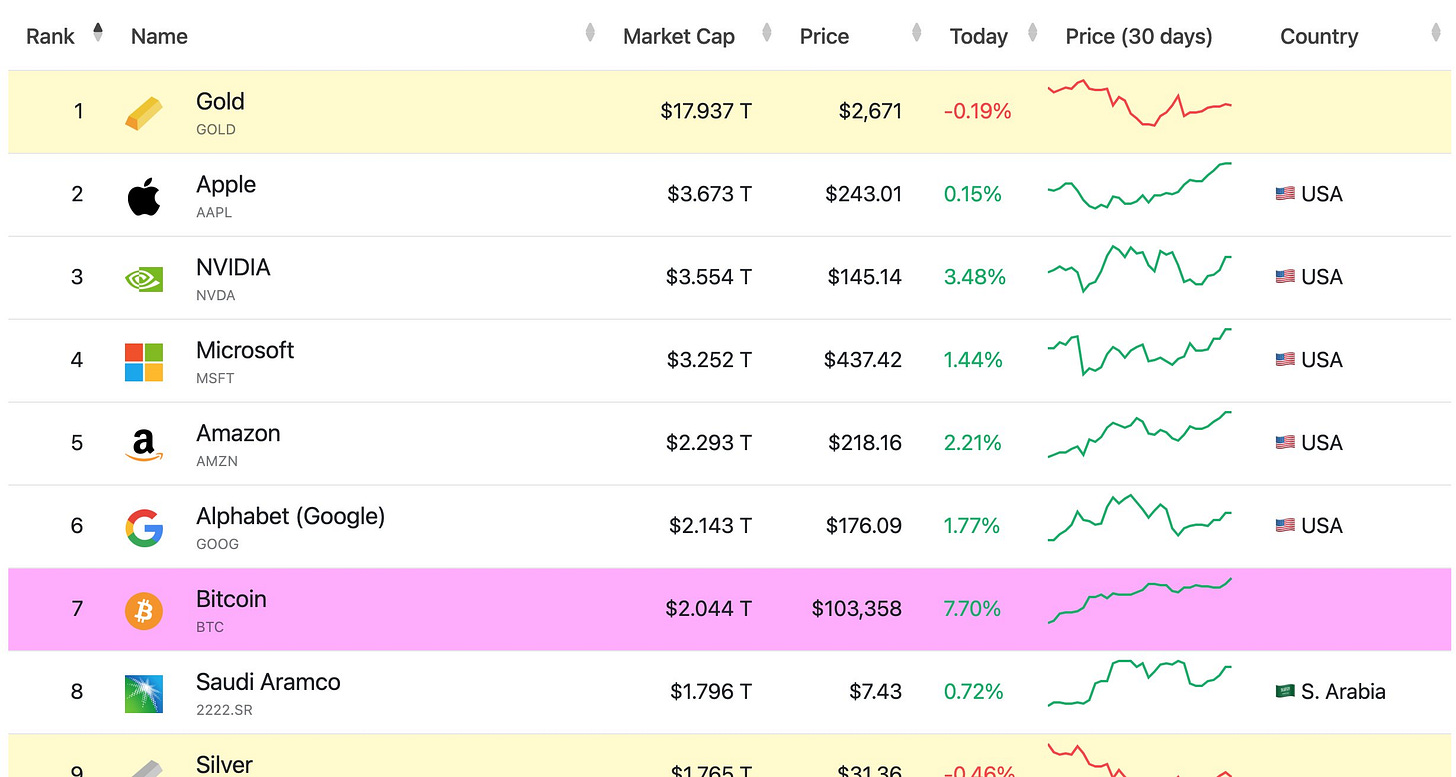Click the Price (30 days) column header
1456x777 pixels.
(1139, 37)
